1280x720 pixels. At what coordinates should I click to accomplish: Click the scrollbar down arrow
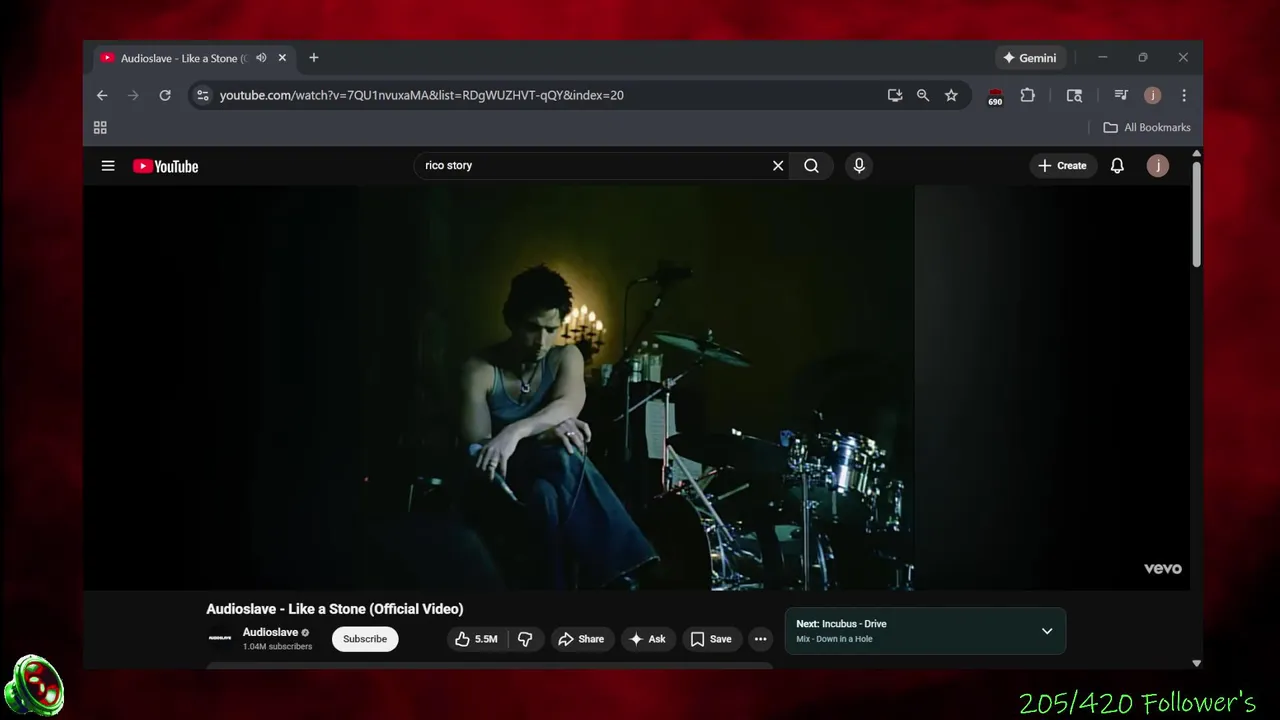pos(1196,663)
